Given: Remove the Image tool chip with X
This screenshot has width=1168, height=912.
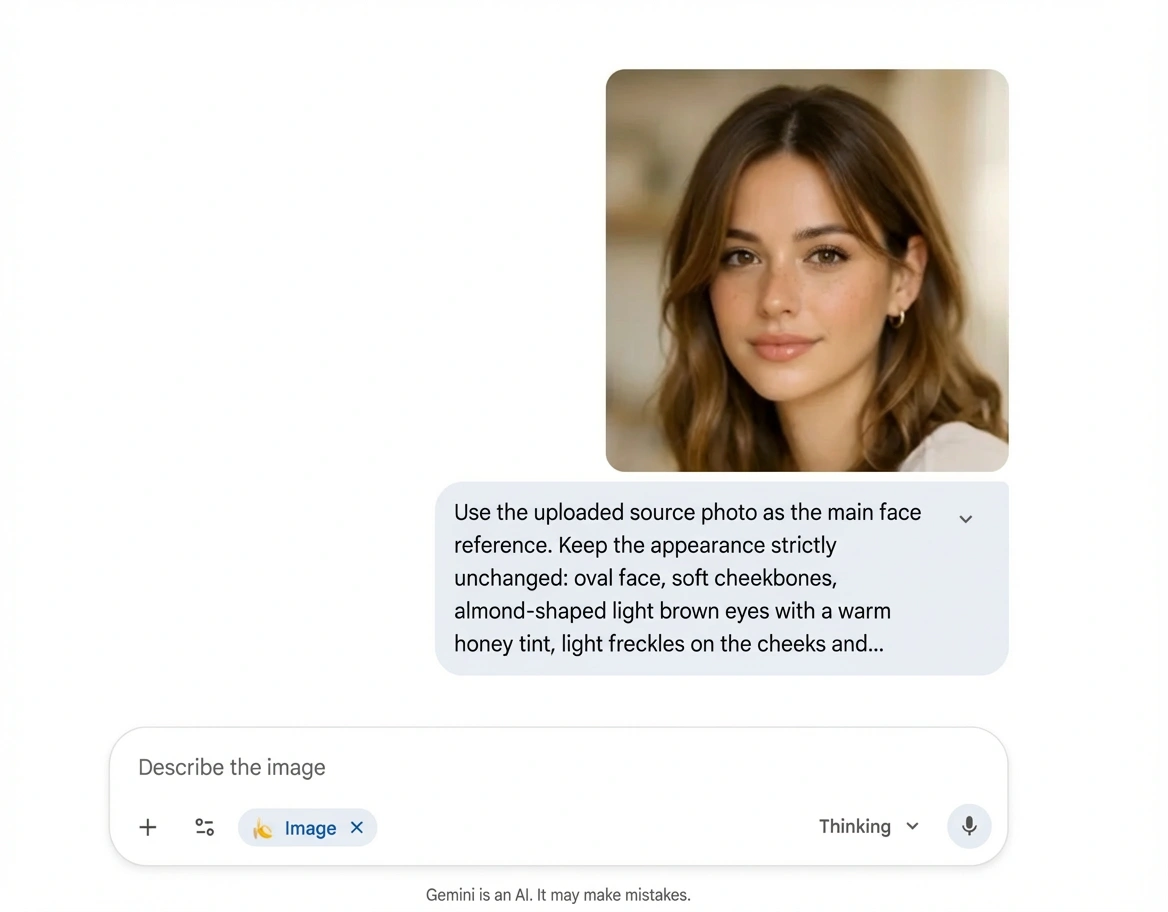Looking at the screenshot, I should [357, 827].
